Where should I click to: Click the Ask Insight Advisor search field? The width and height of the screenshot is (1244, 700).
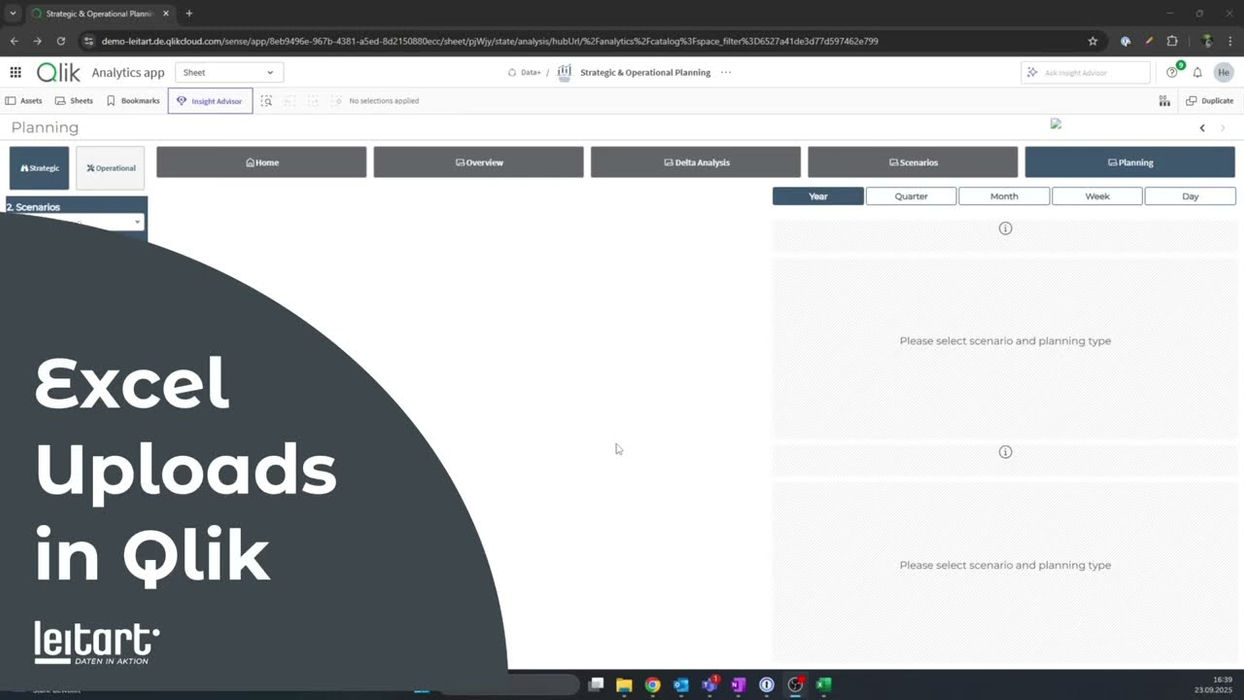(1085, 72)
